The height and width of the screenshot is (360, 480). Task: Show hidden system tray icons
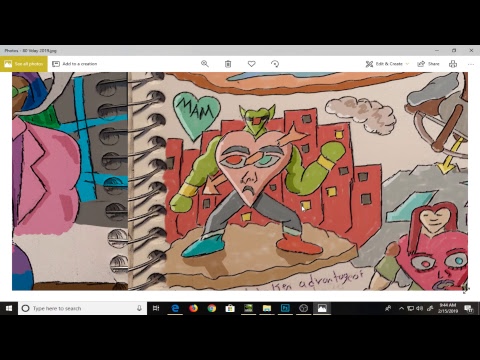click(401, 308)
